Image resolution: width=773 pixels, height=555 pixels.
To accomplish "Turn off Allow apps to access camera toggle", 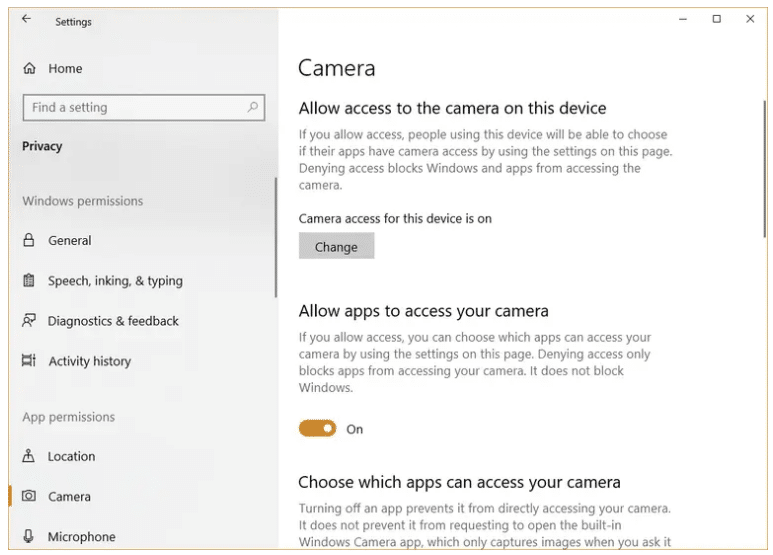I will click(x=317, y=428).
